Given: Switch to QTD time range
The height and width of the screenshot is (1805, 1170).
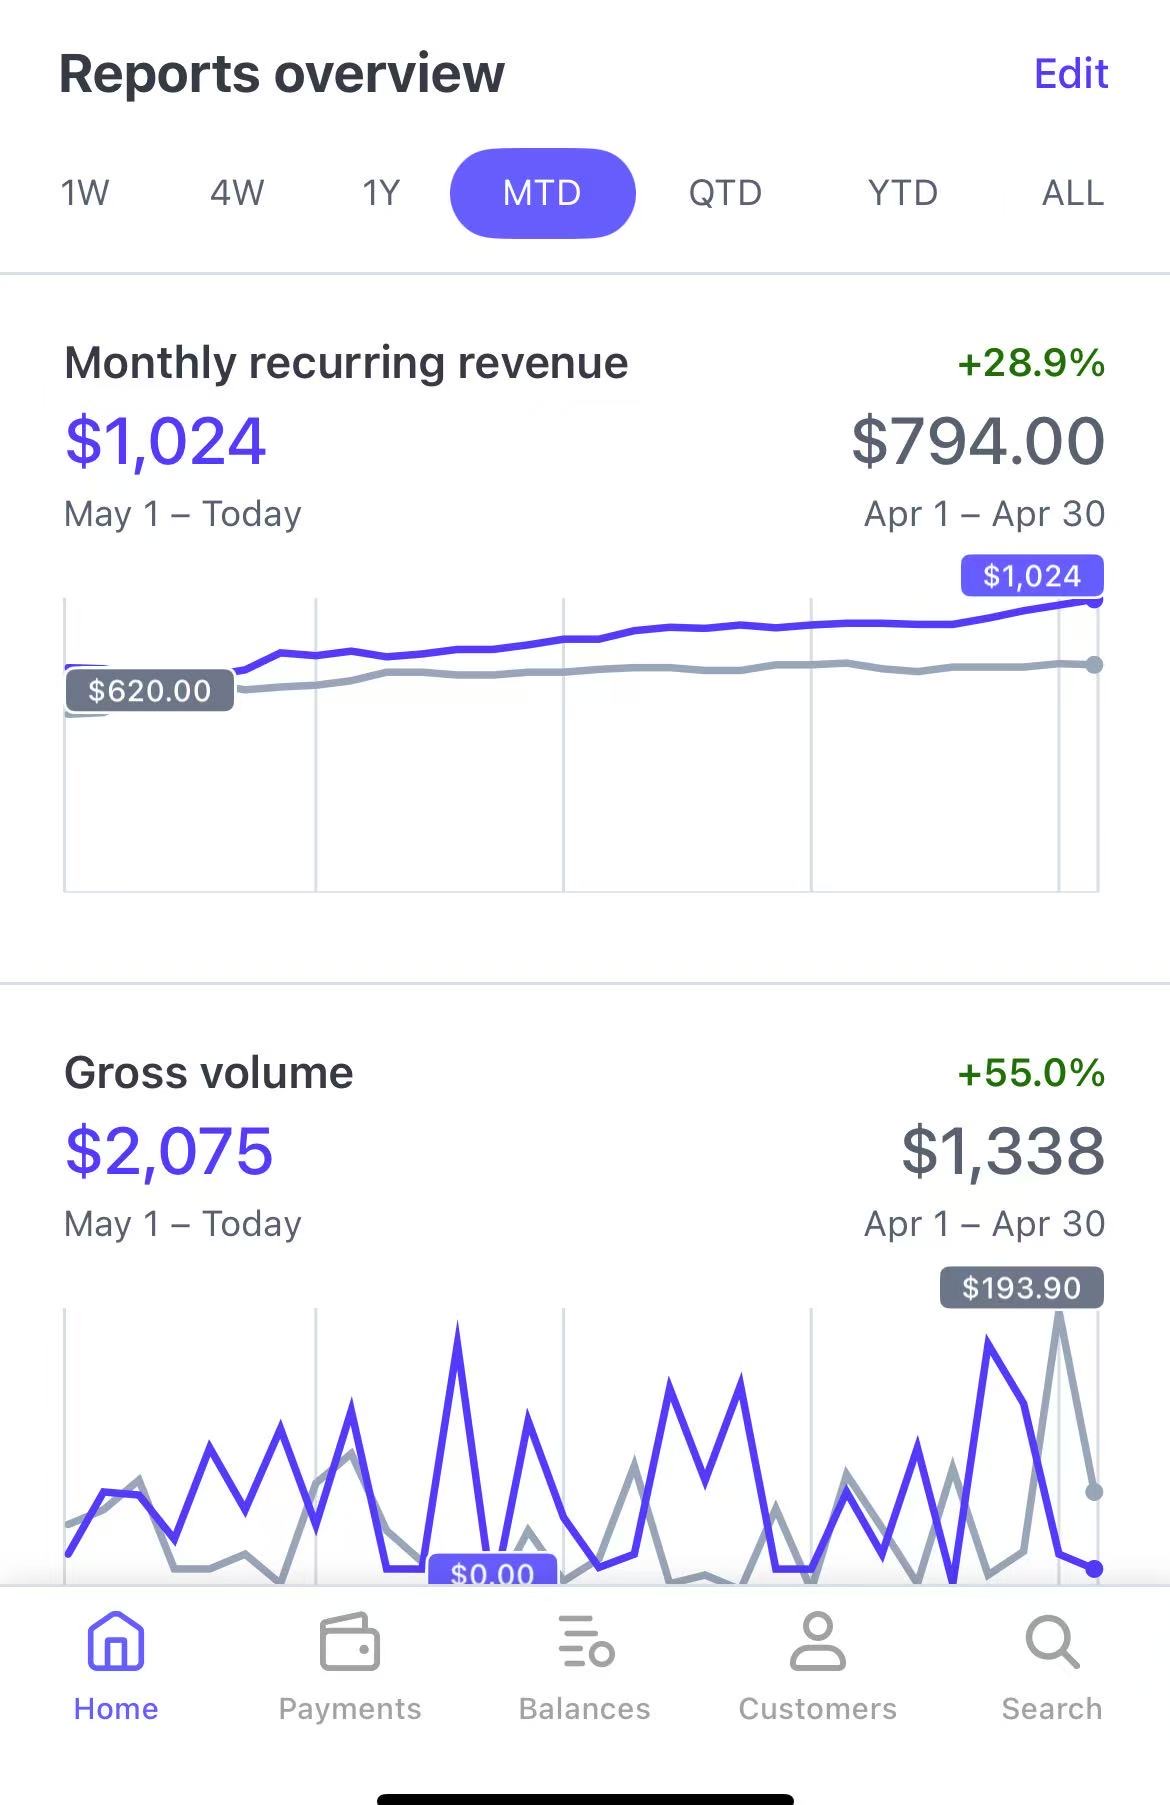Looking at the screenshot, I should point(725,193).
